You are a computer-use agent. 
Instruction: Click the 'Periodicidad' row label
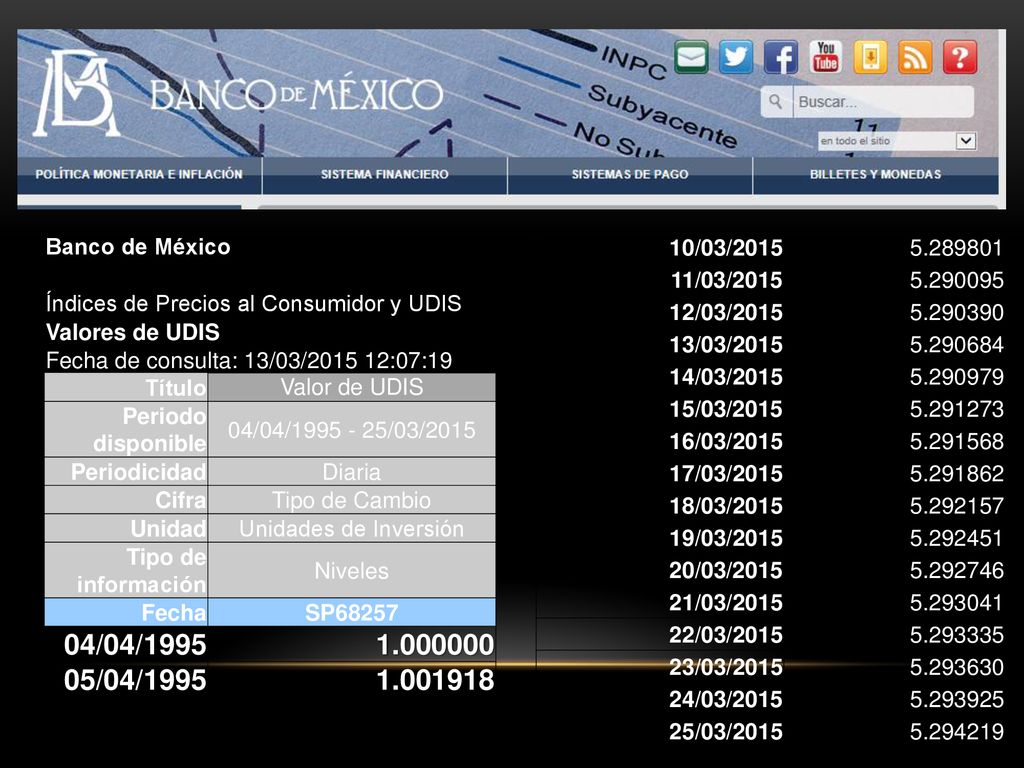click(x=127, y=472)
